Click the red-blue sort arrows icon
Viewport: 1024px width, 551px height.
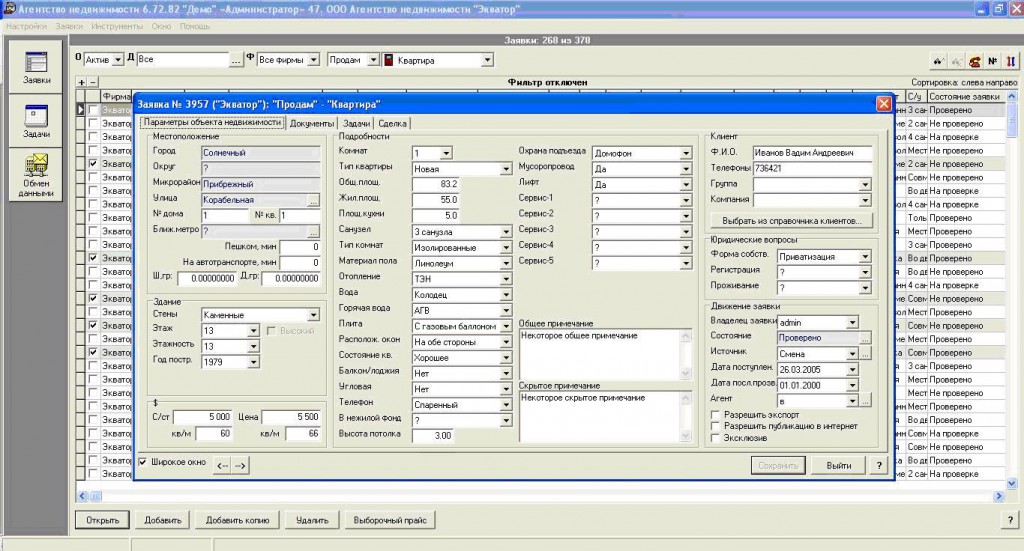[1009, 60]
